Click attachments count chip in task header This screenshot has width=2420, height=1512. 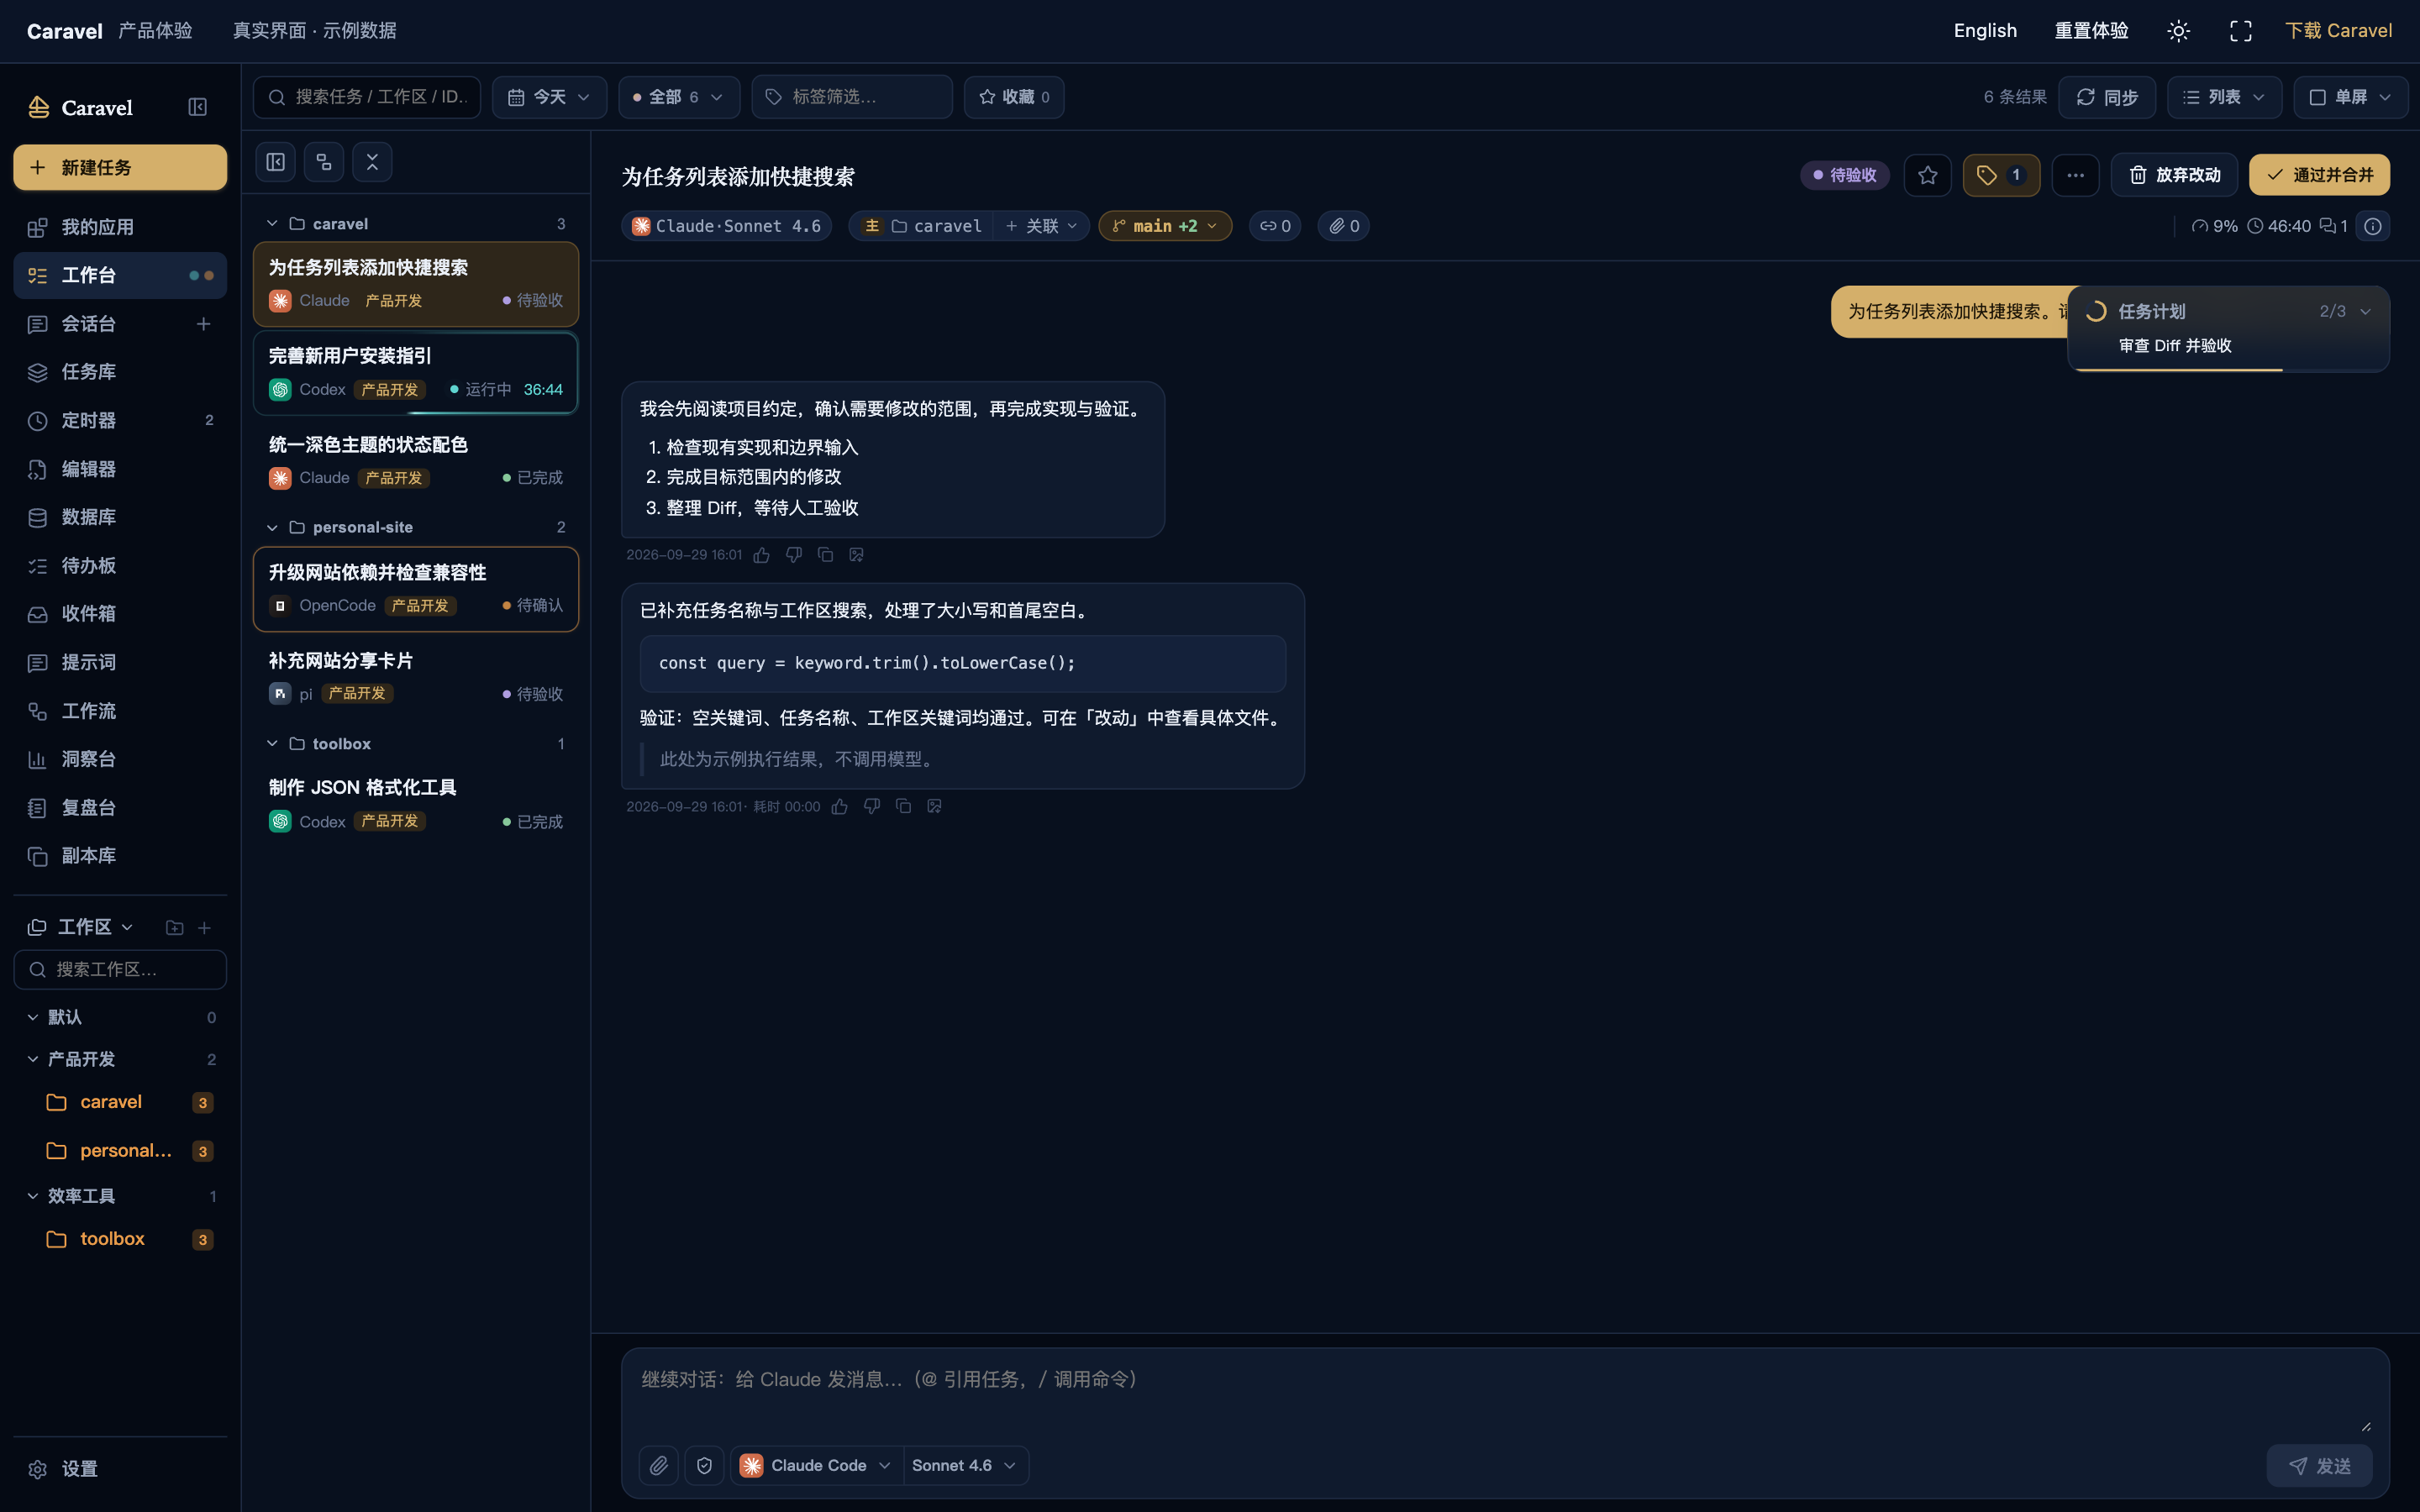(x=1343, y=226)
